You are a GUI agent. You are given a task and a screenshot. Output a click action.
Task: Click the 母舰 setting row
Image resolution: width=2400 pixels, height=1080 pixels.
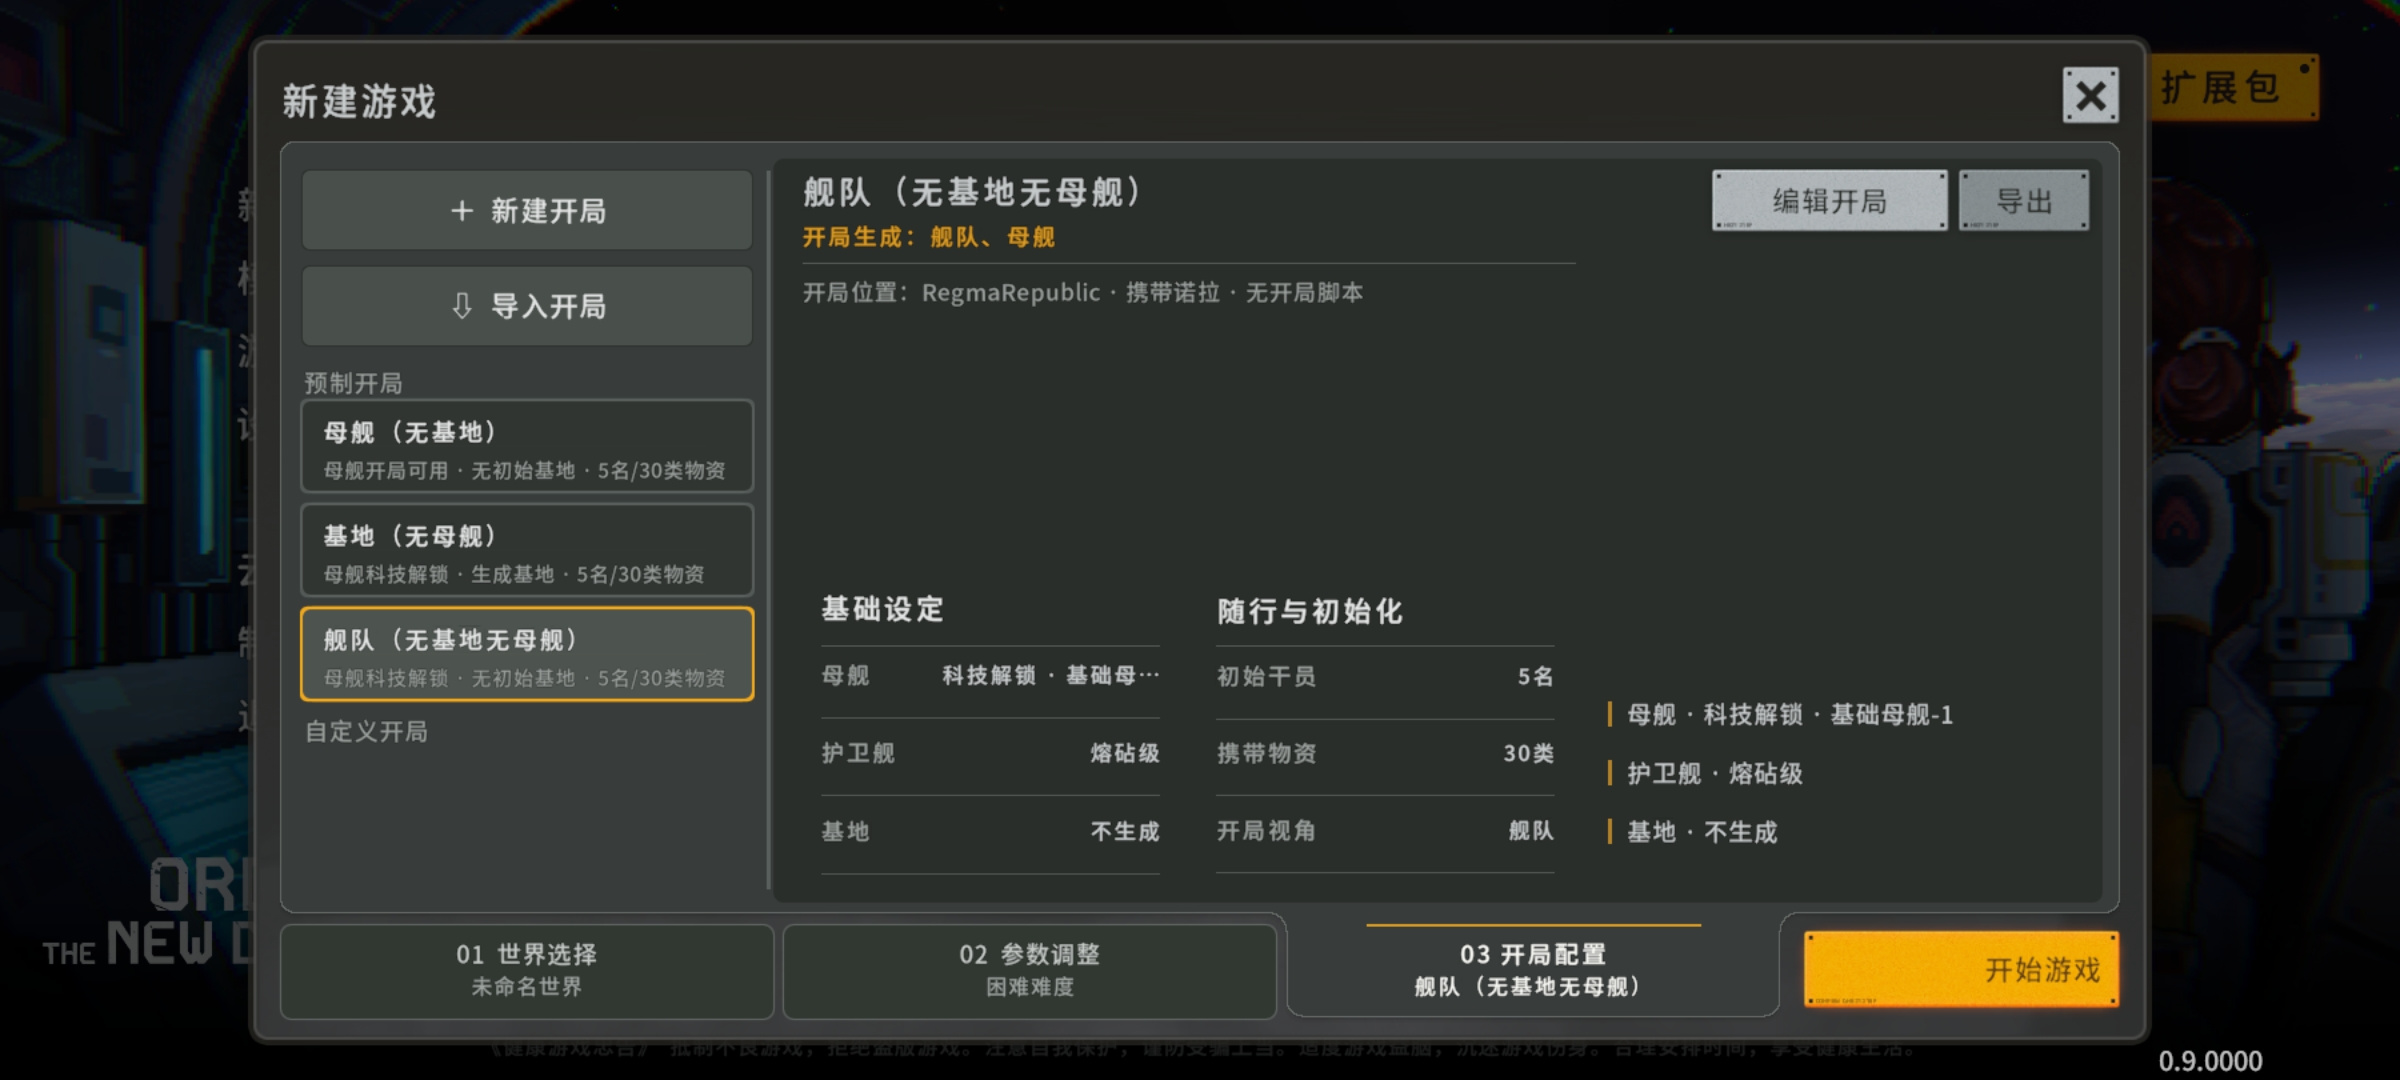pos(990,677)
